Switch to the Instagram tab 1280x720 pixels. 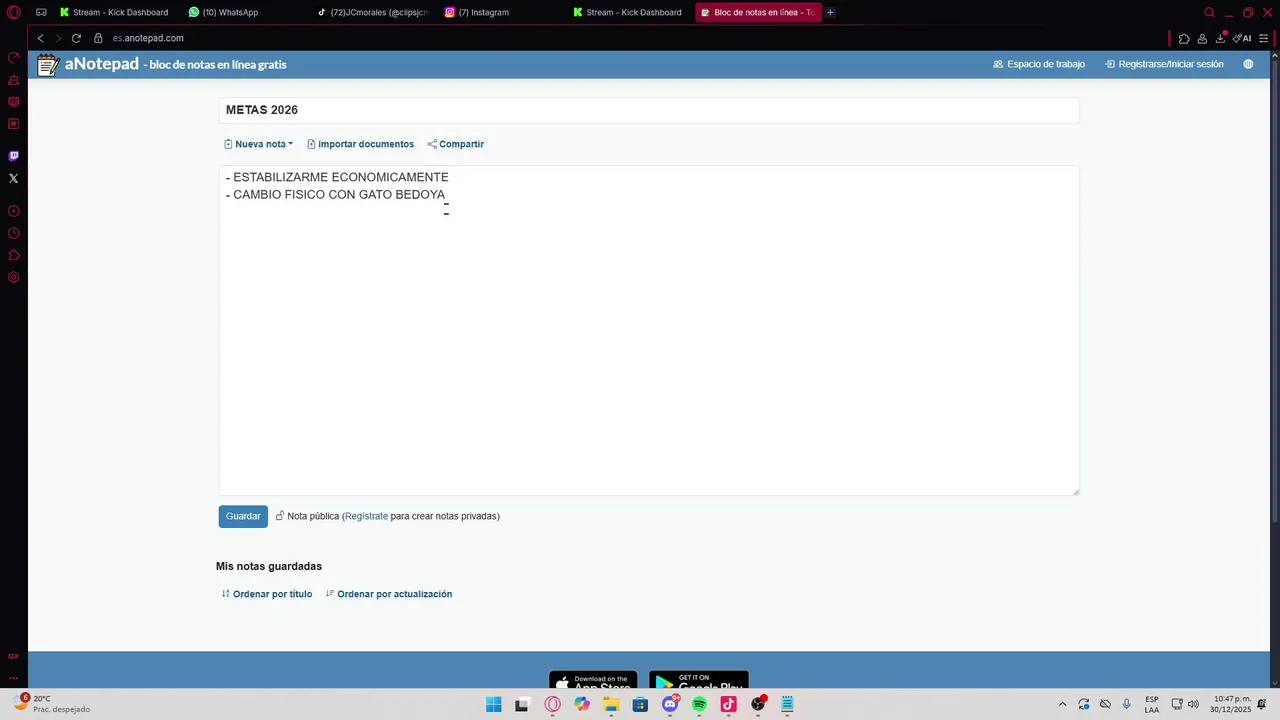[x=478, y=12]
